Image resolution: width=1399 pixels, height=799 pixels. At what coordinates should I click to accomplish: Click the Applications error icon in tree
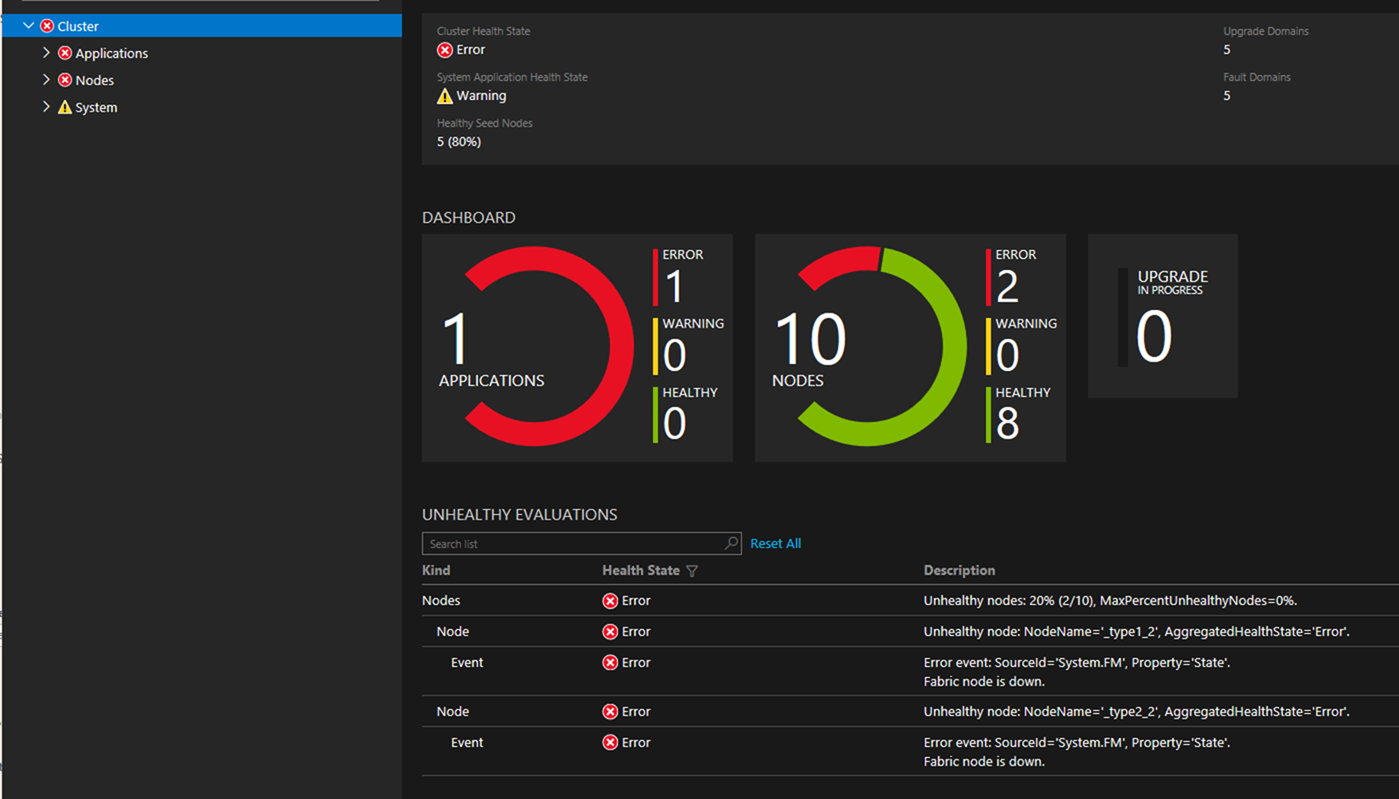(65, 53)
